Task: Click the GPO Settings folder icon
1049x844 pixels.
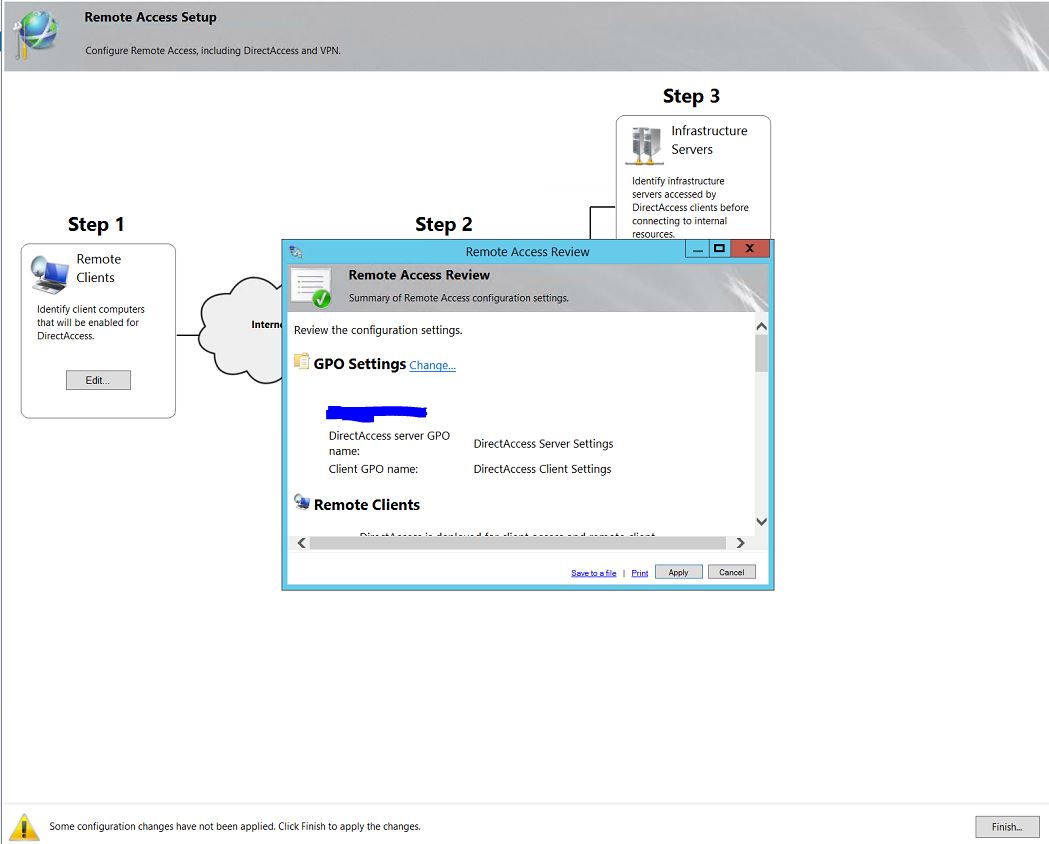Action: coord(302,362)
